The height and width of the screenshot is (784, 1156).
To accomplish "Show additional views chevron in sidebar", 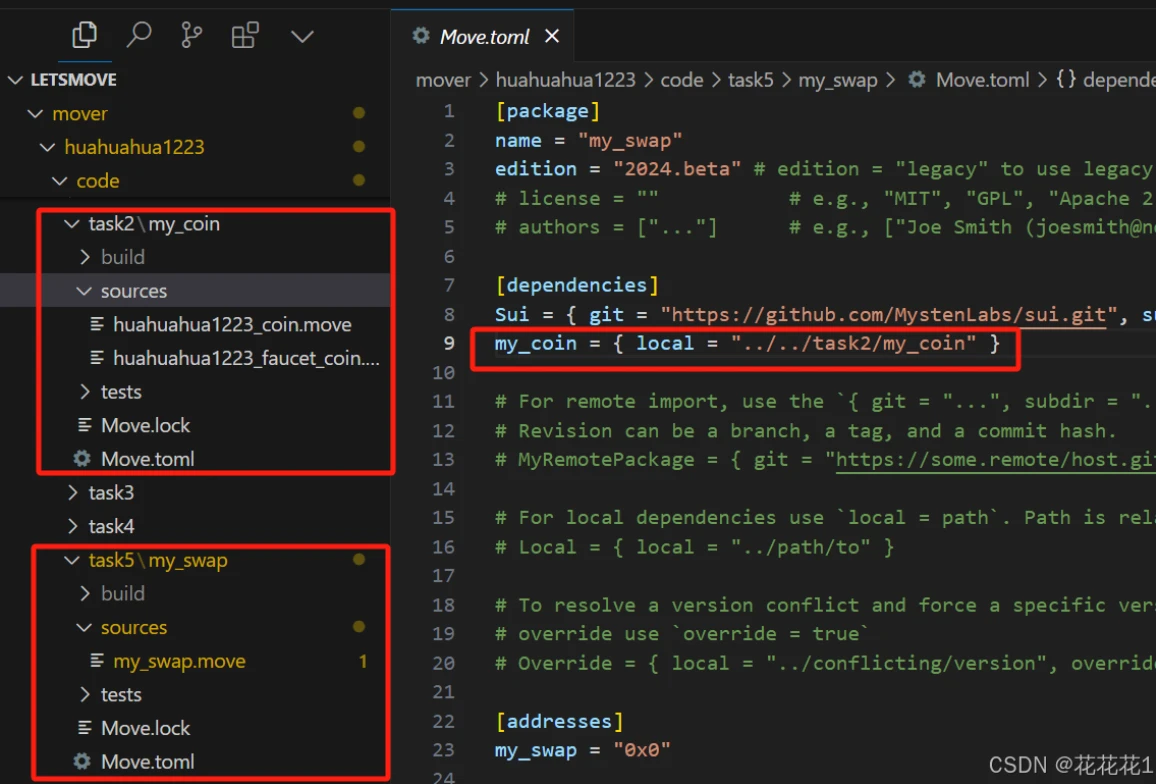I will (301, 37).
